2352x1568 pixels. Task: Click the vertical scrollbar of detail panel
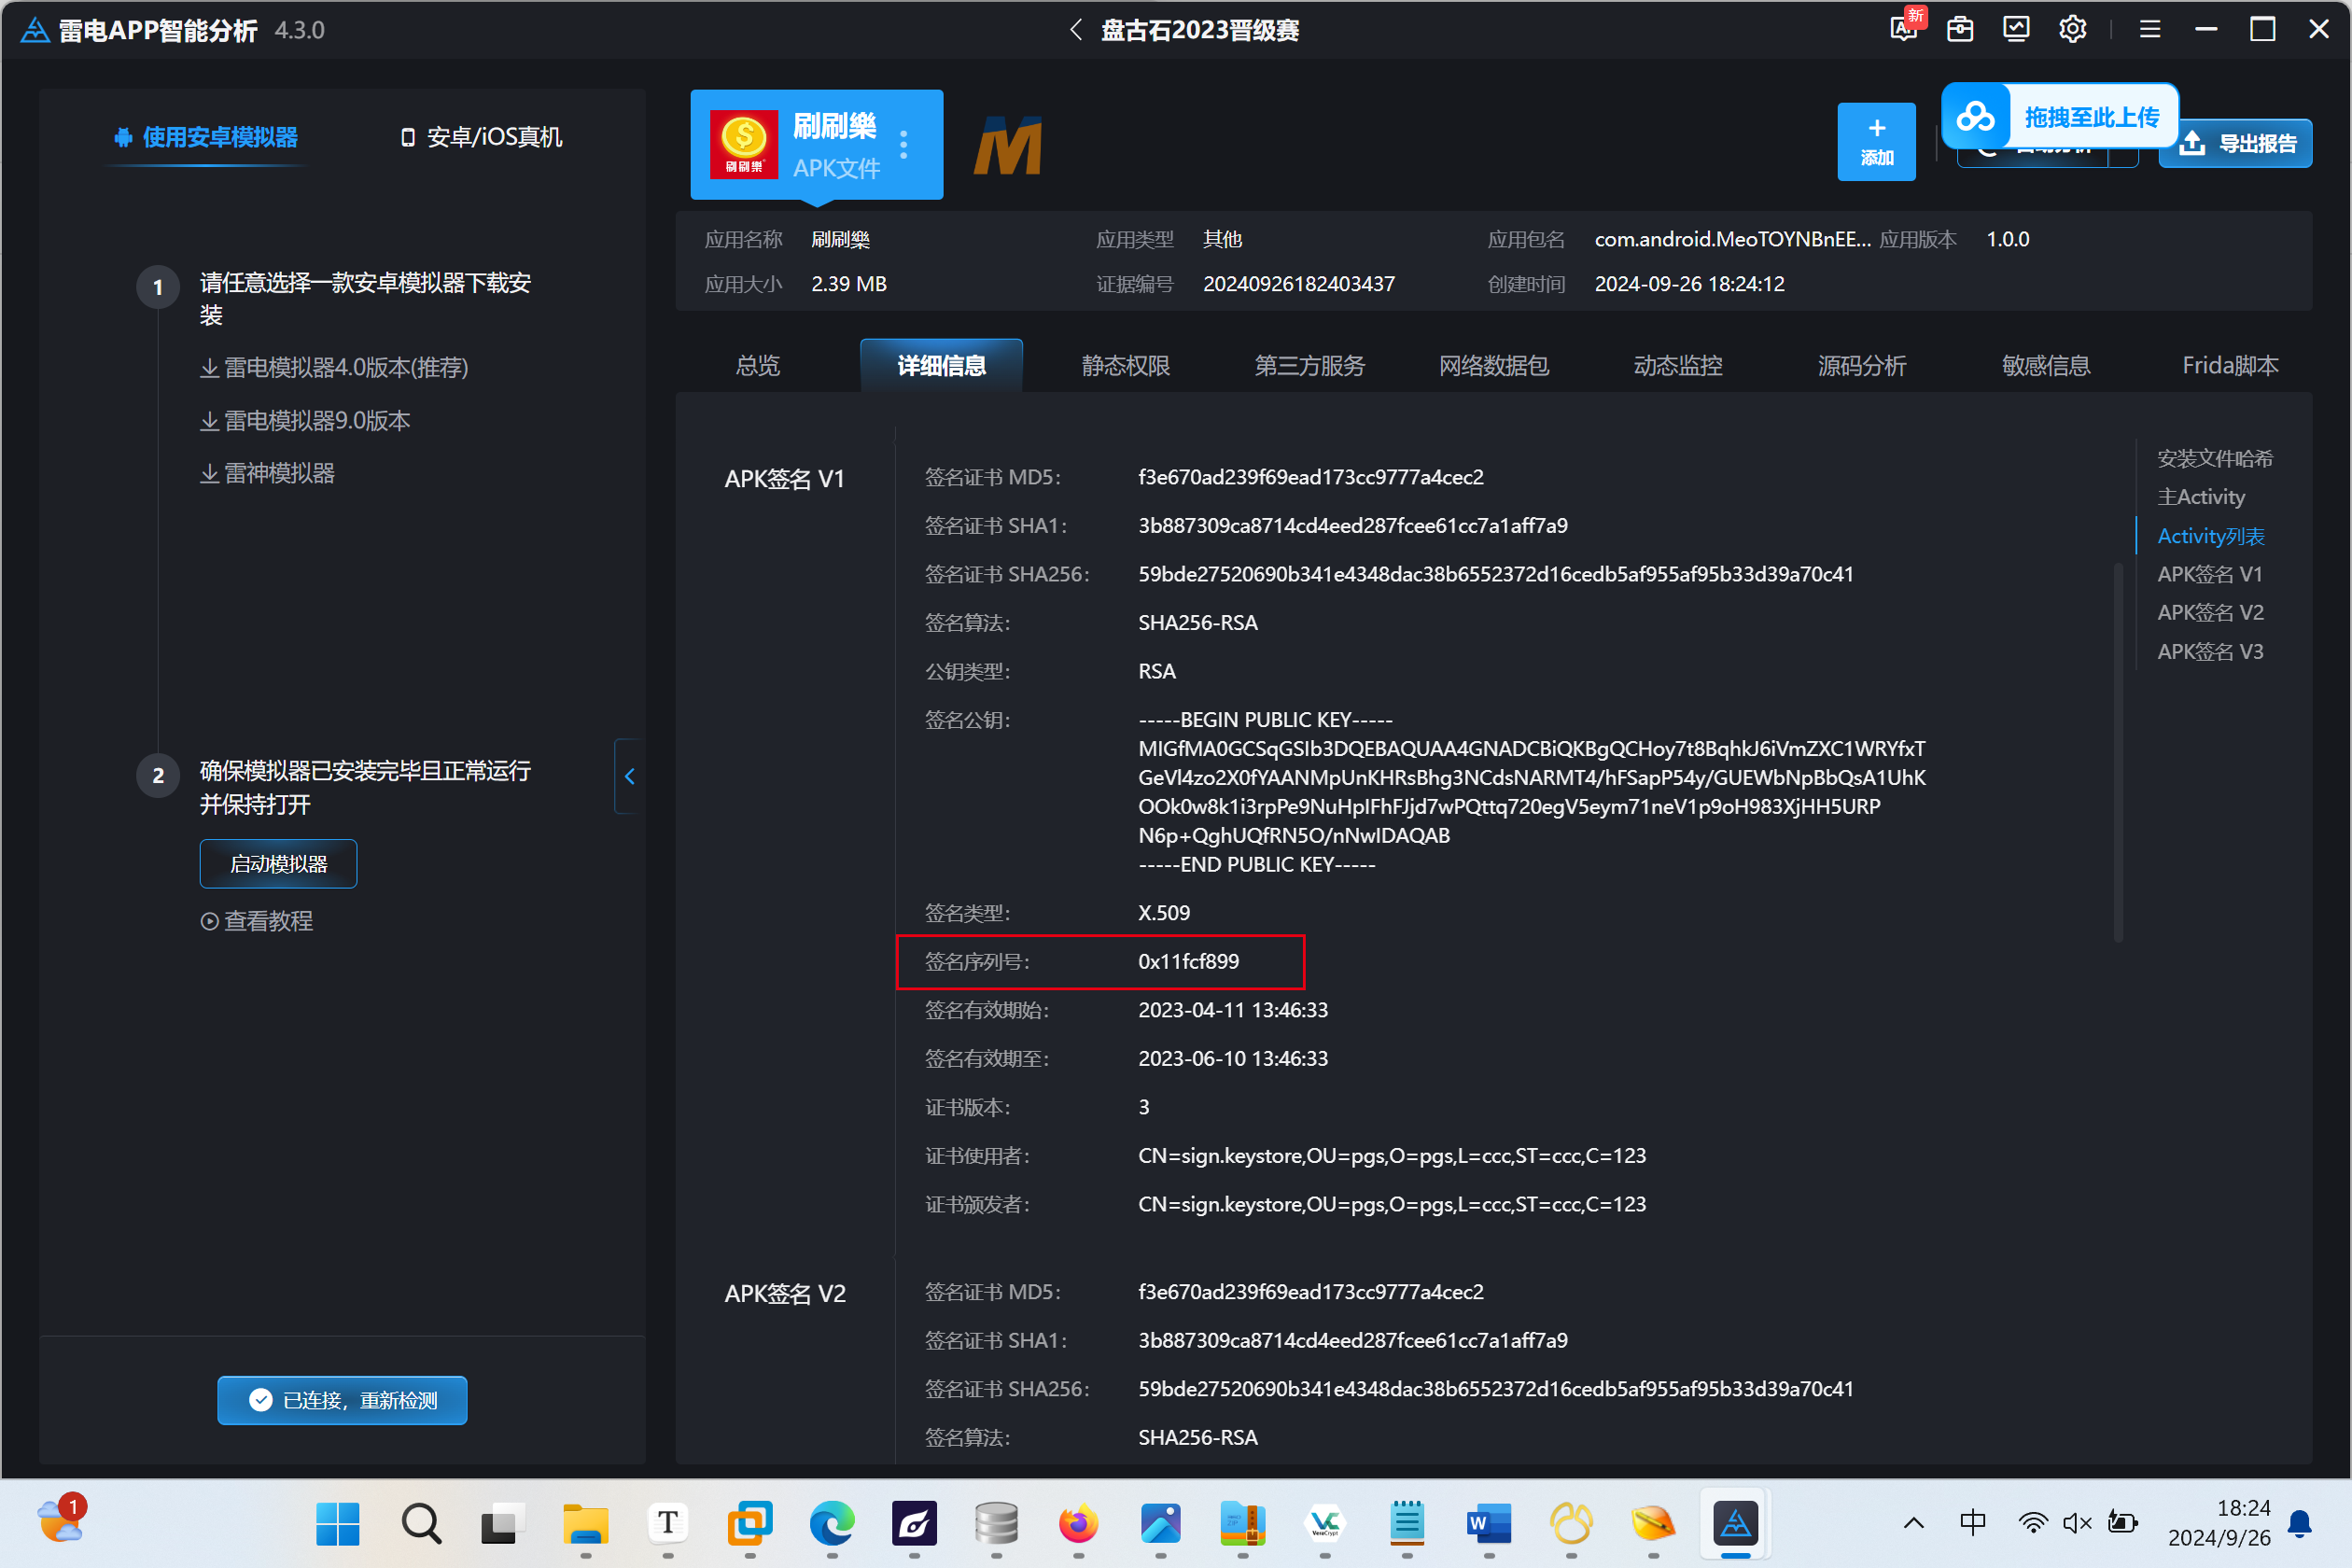pos(2118,752)
